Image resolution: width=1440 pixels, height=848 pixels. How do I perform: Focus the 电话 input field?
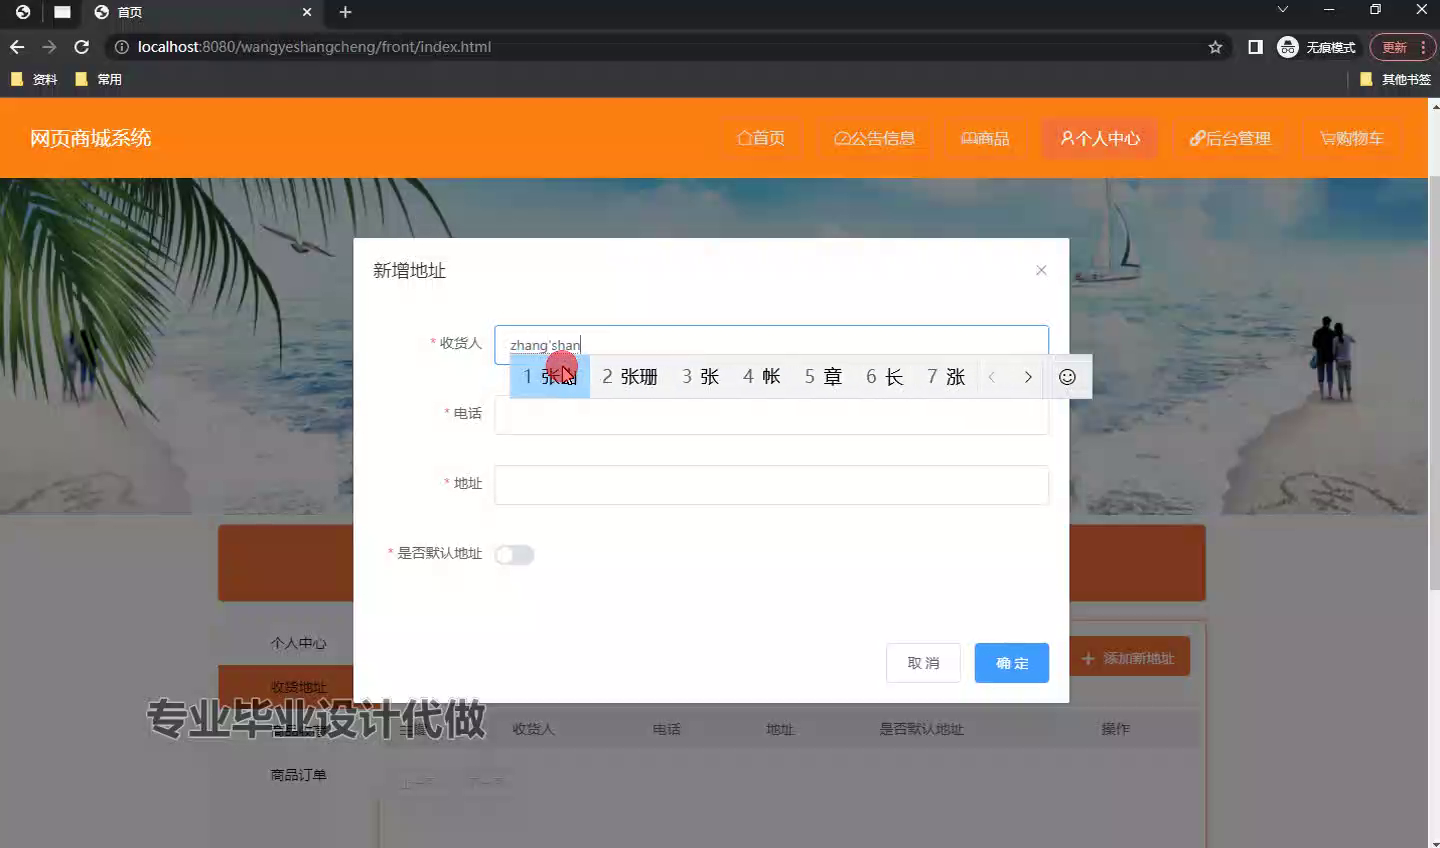click(771, 415)
